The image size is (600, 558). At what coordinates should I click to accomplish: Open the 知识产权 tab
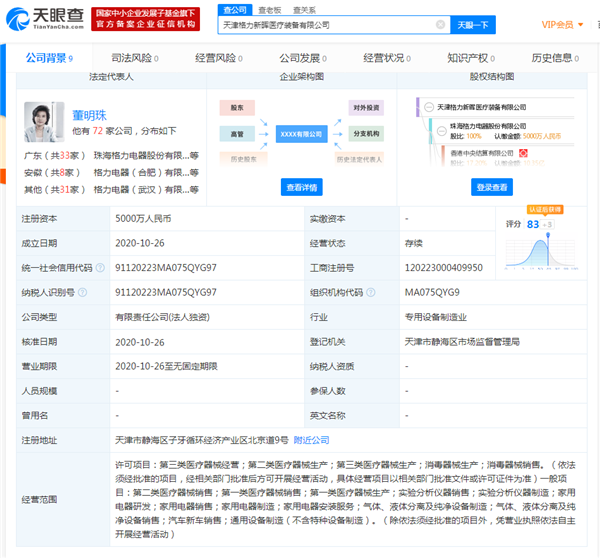pos(470,59)
